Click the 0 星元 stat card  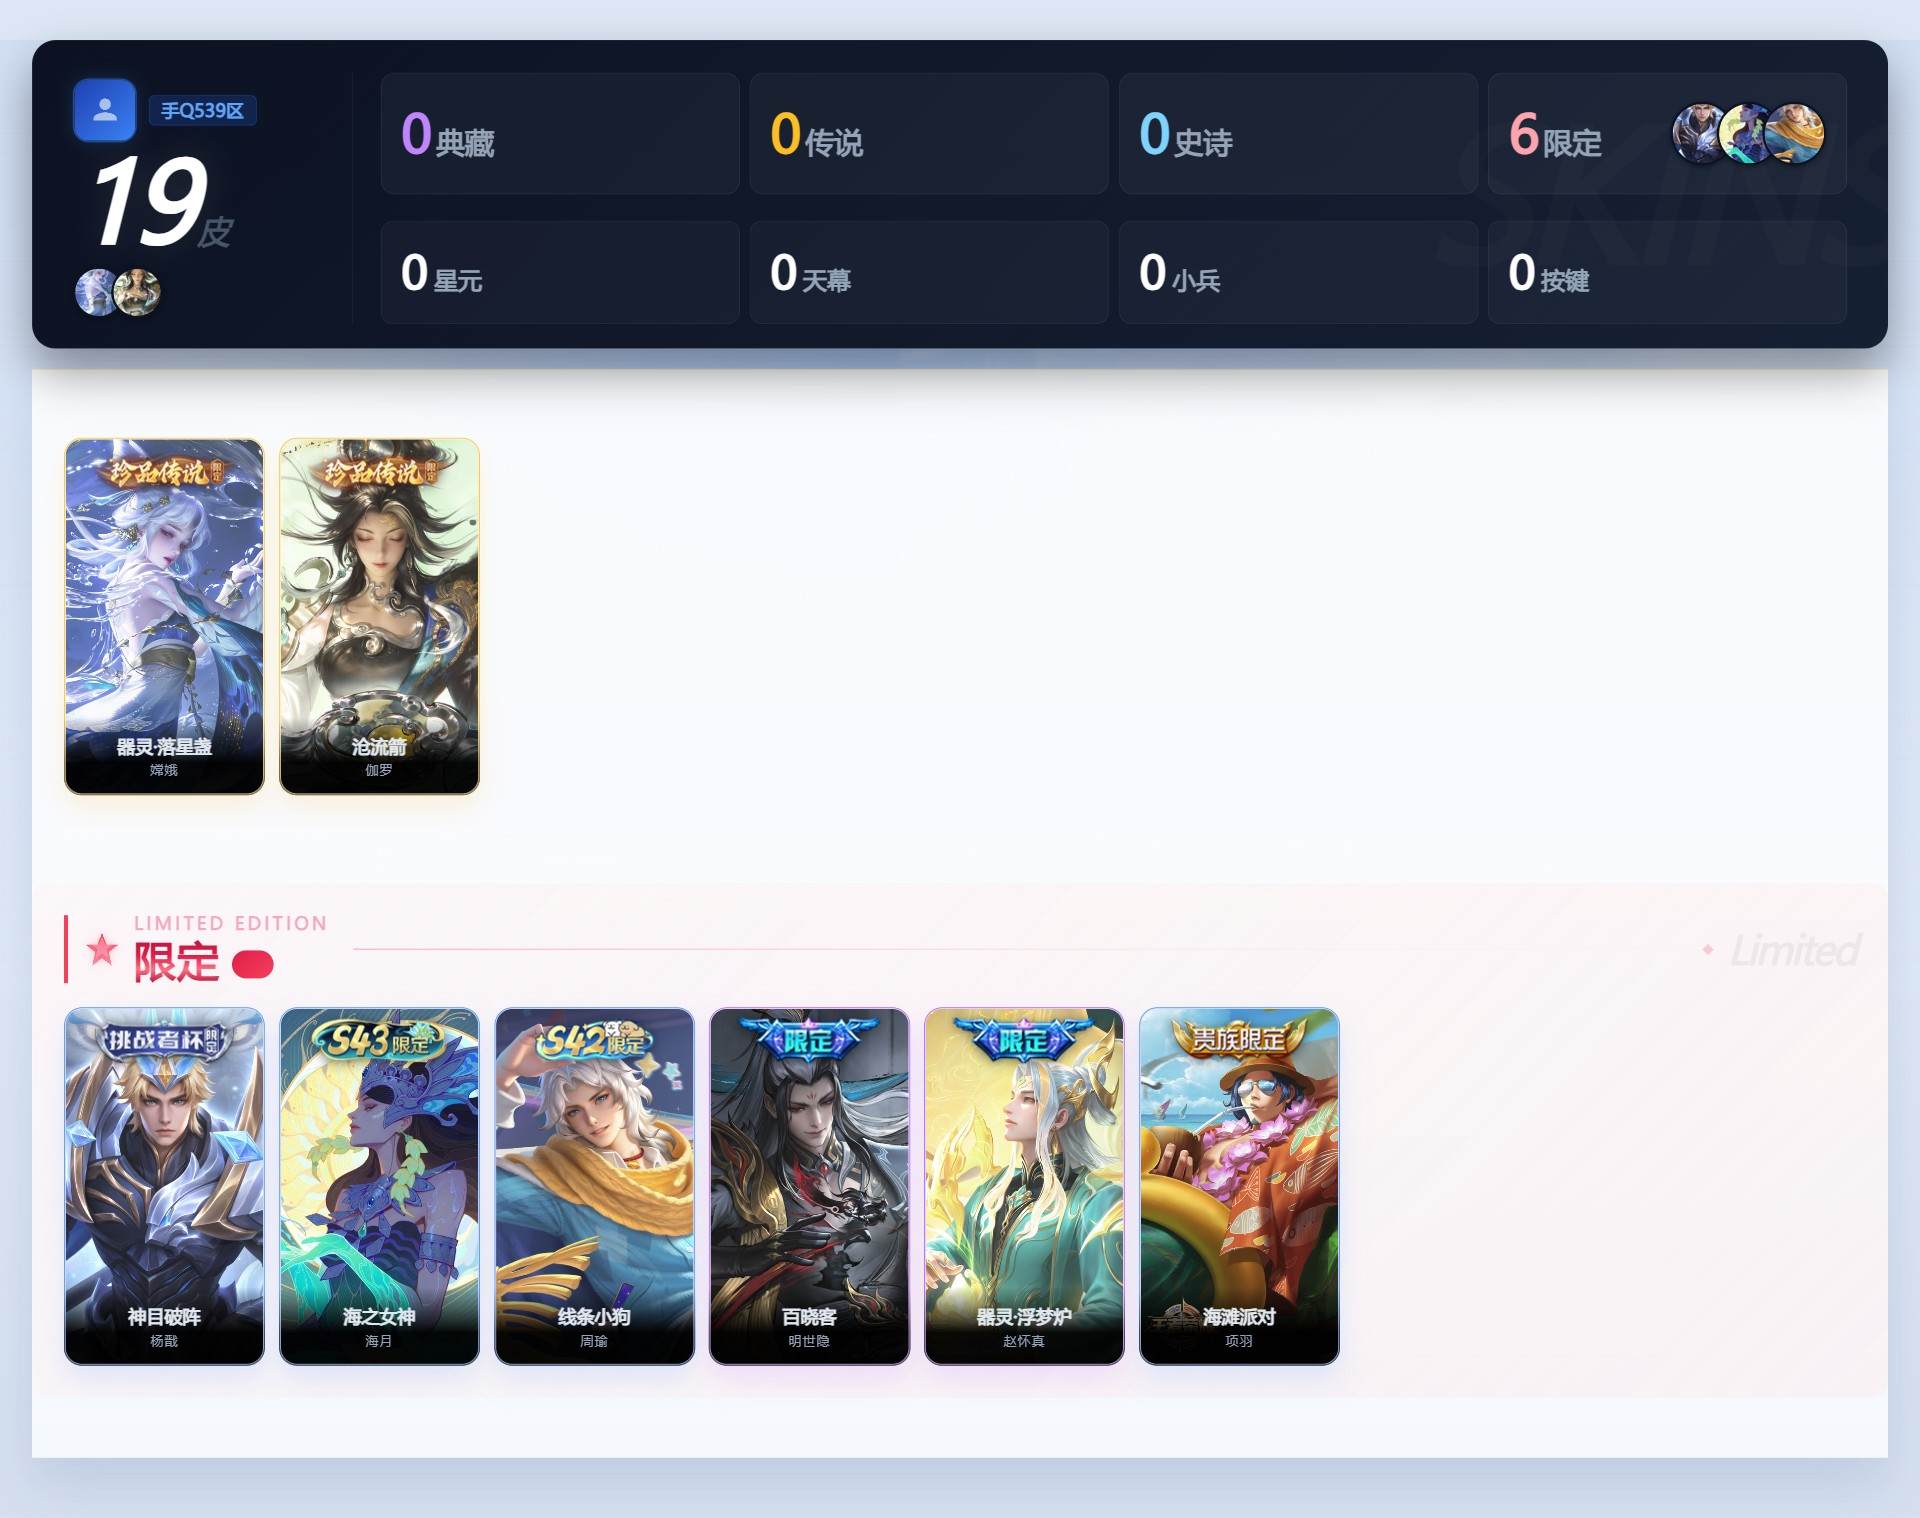click(560, 272)
